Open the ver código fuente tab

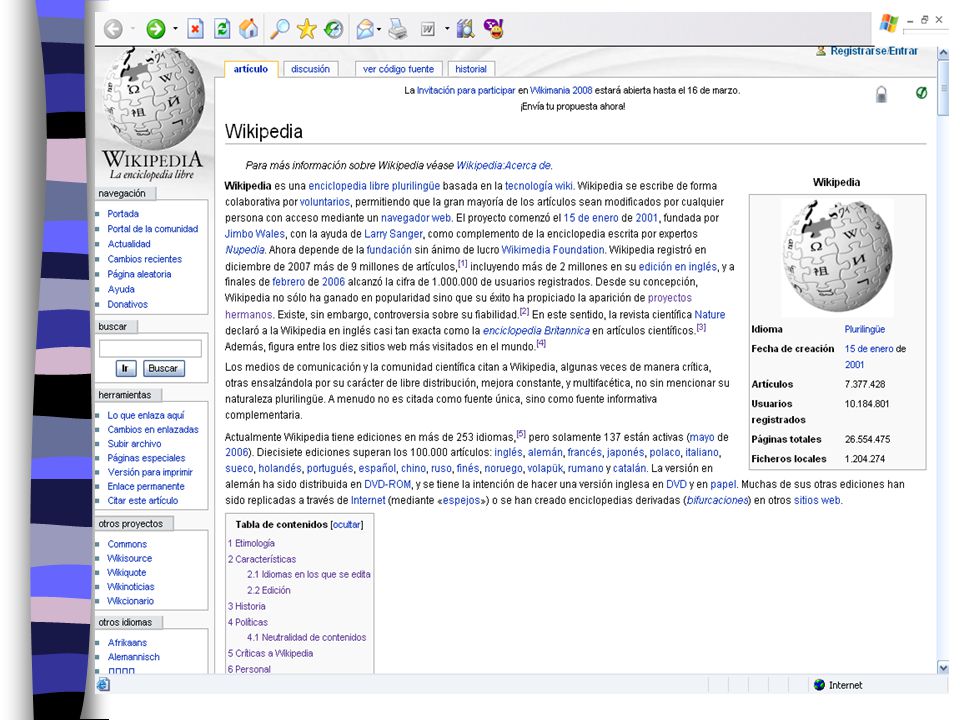click(399, 69)
